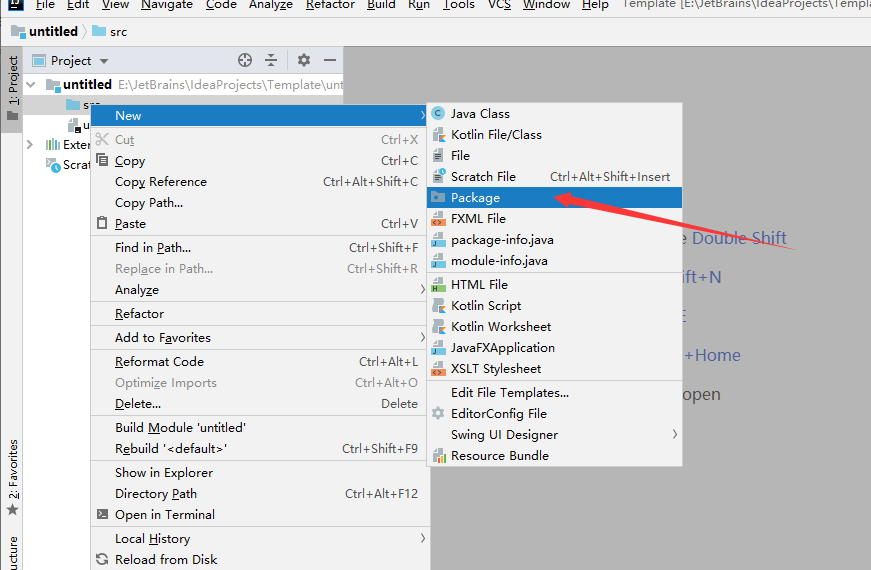
Task: Open the Analyze menu in menu bar
Action: pos(271,4)
